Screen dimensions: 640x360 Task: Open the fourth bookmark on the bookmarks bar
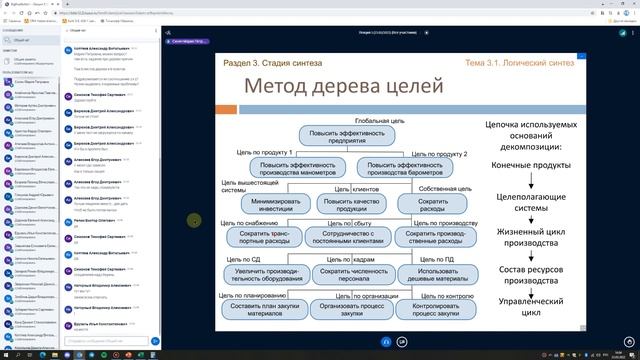[x=117, y=21]
